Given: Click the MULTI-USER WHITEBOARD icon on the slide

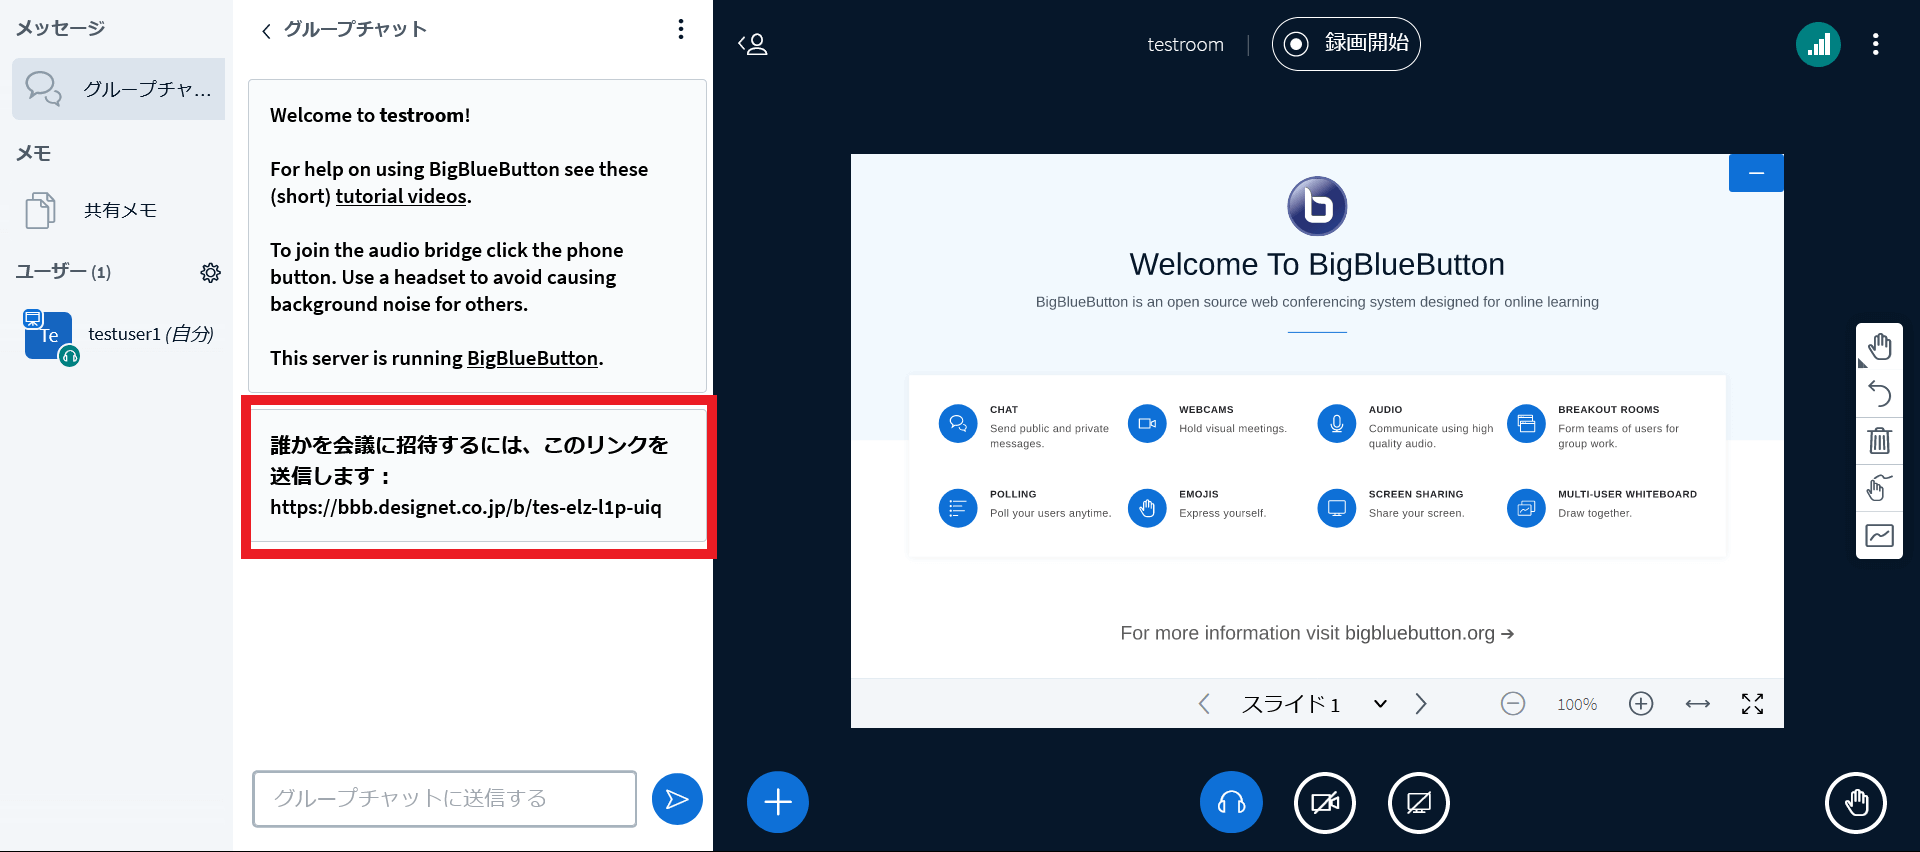Looking at the screenshot, I should (x=1526, y=508).
